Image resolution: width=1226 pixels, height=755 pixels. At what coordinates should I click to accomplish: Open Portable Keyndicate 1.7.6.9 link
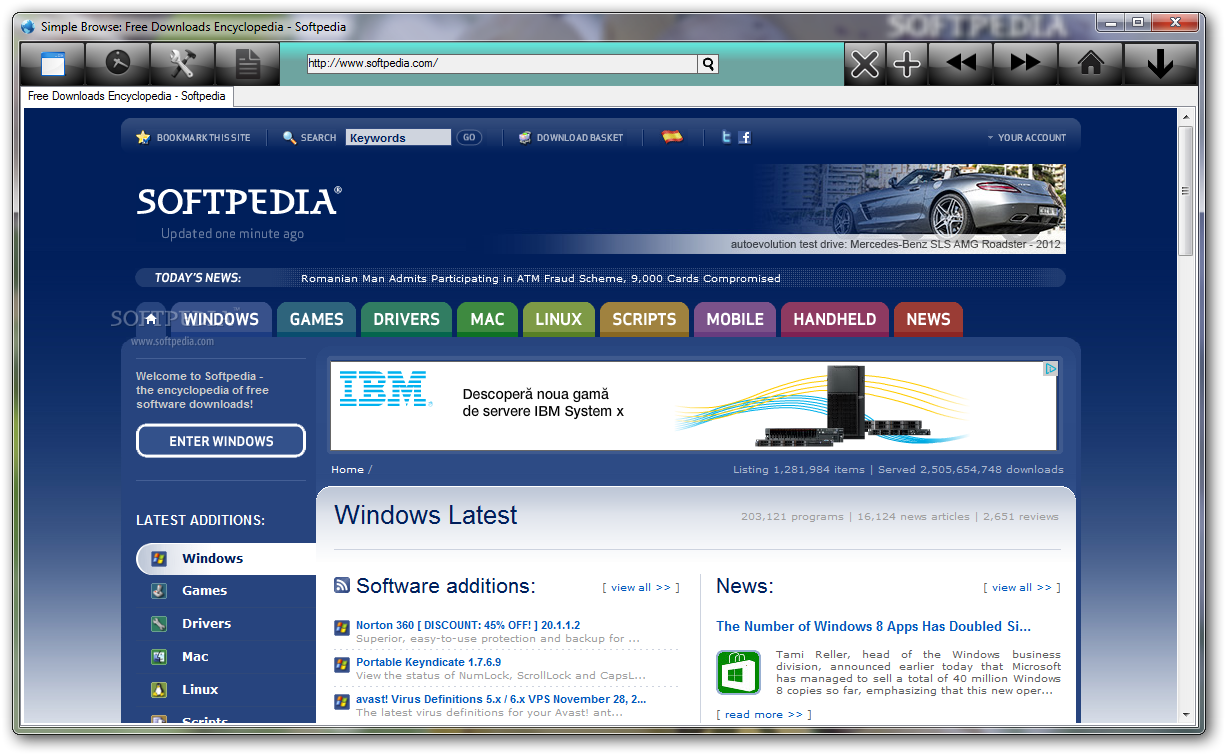coord(428,662)
